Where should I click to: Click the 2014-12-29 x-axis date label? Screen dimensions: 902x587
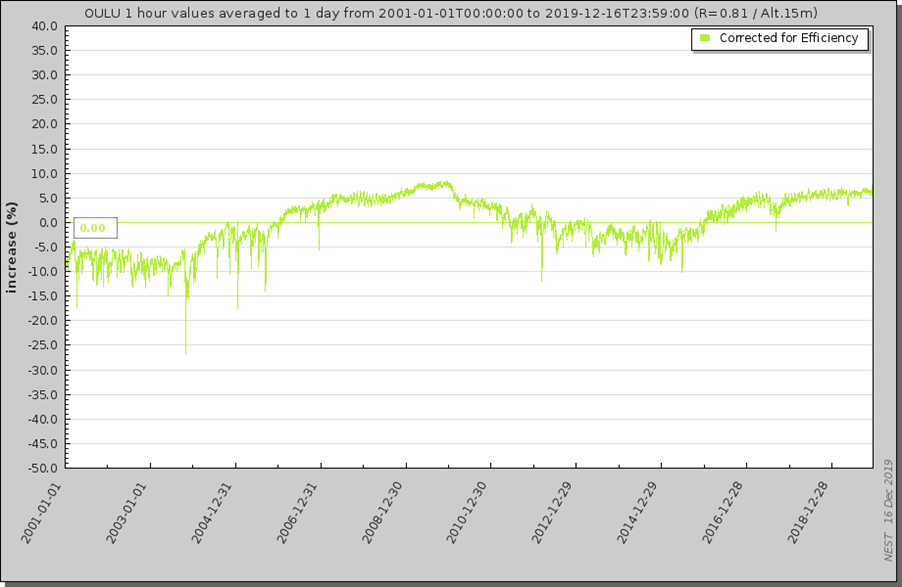(x=637, y=513)
